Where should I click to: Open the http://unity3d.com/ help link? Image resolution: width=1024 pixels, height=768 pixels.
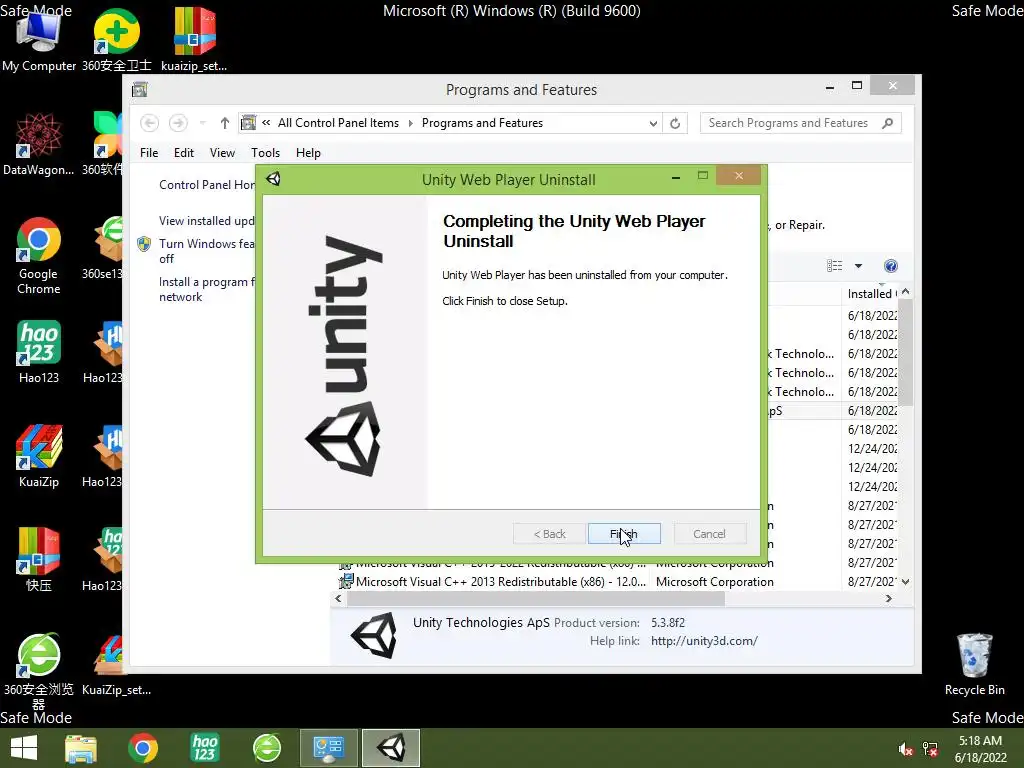(704, 641)
